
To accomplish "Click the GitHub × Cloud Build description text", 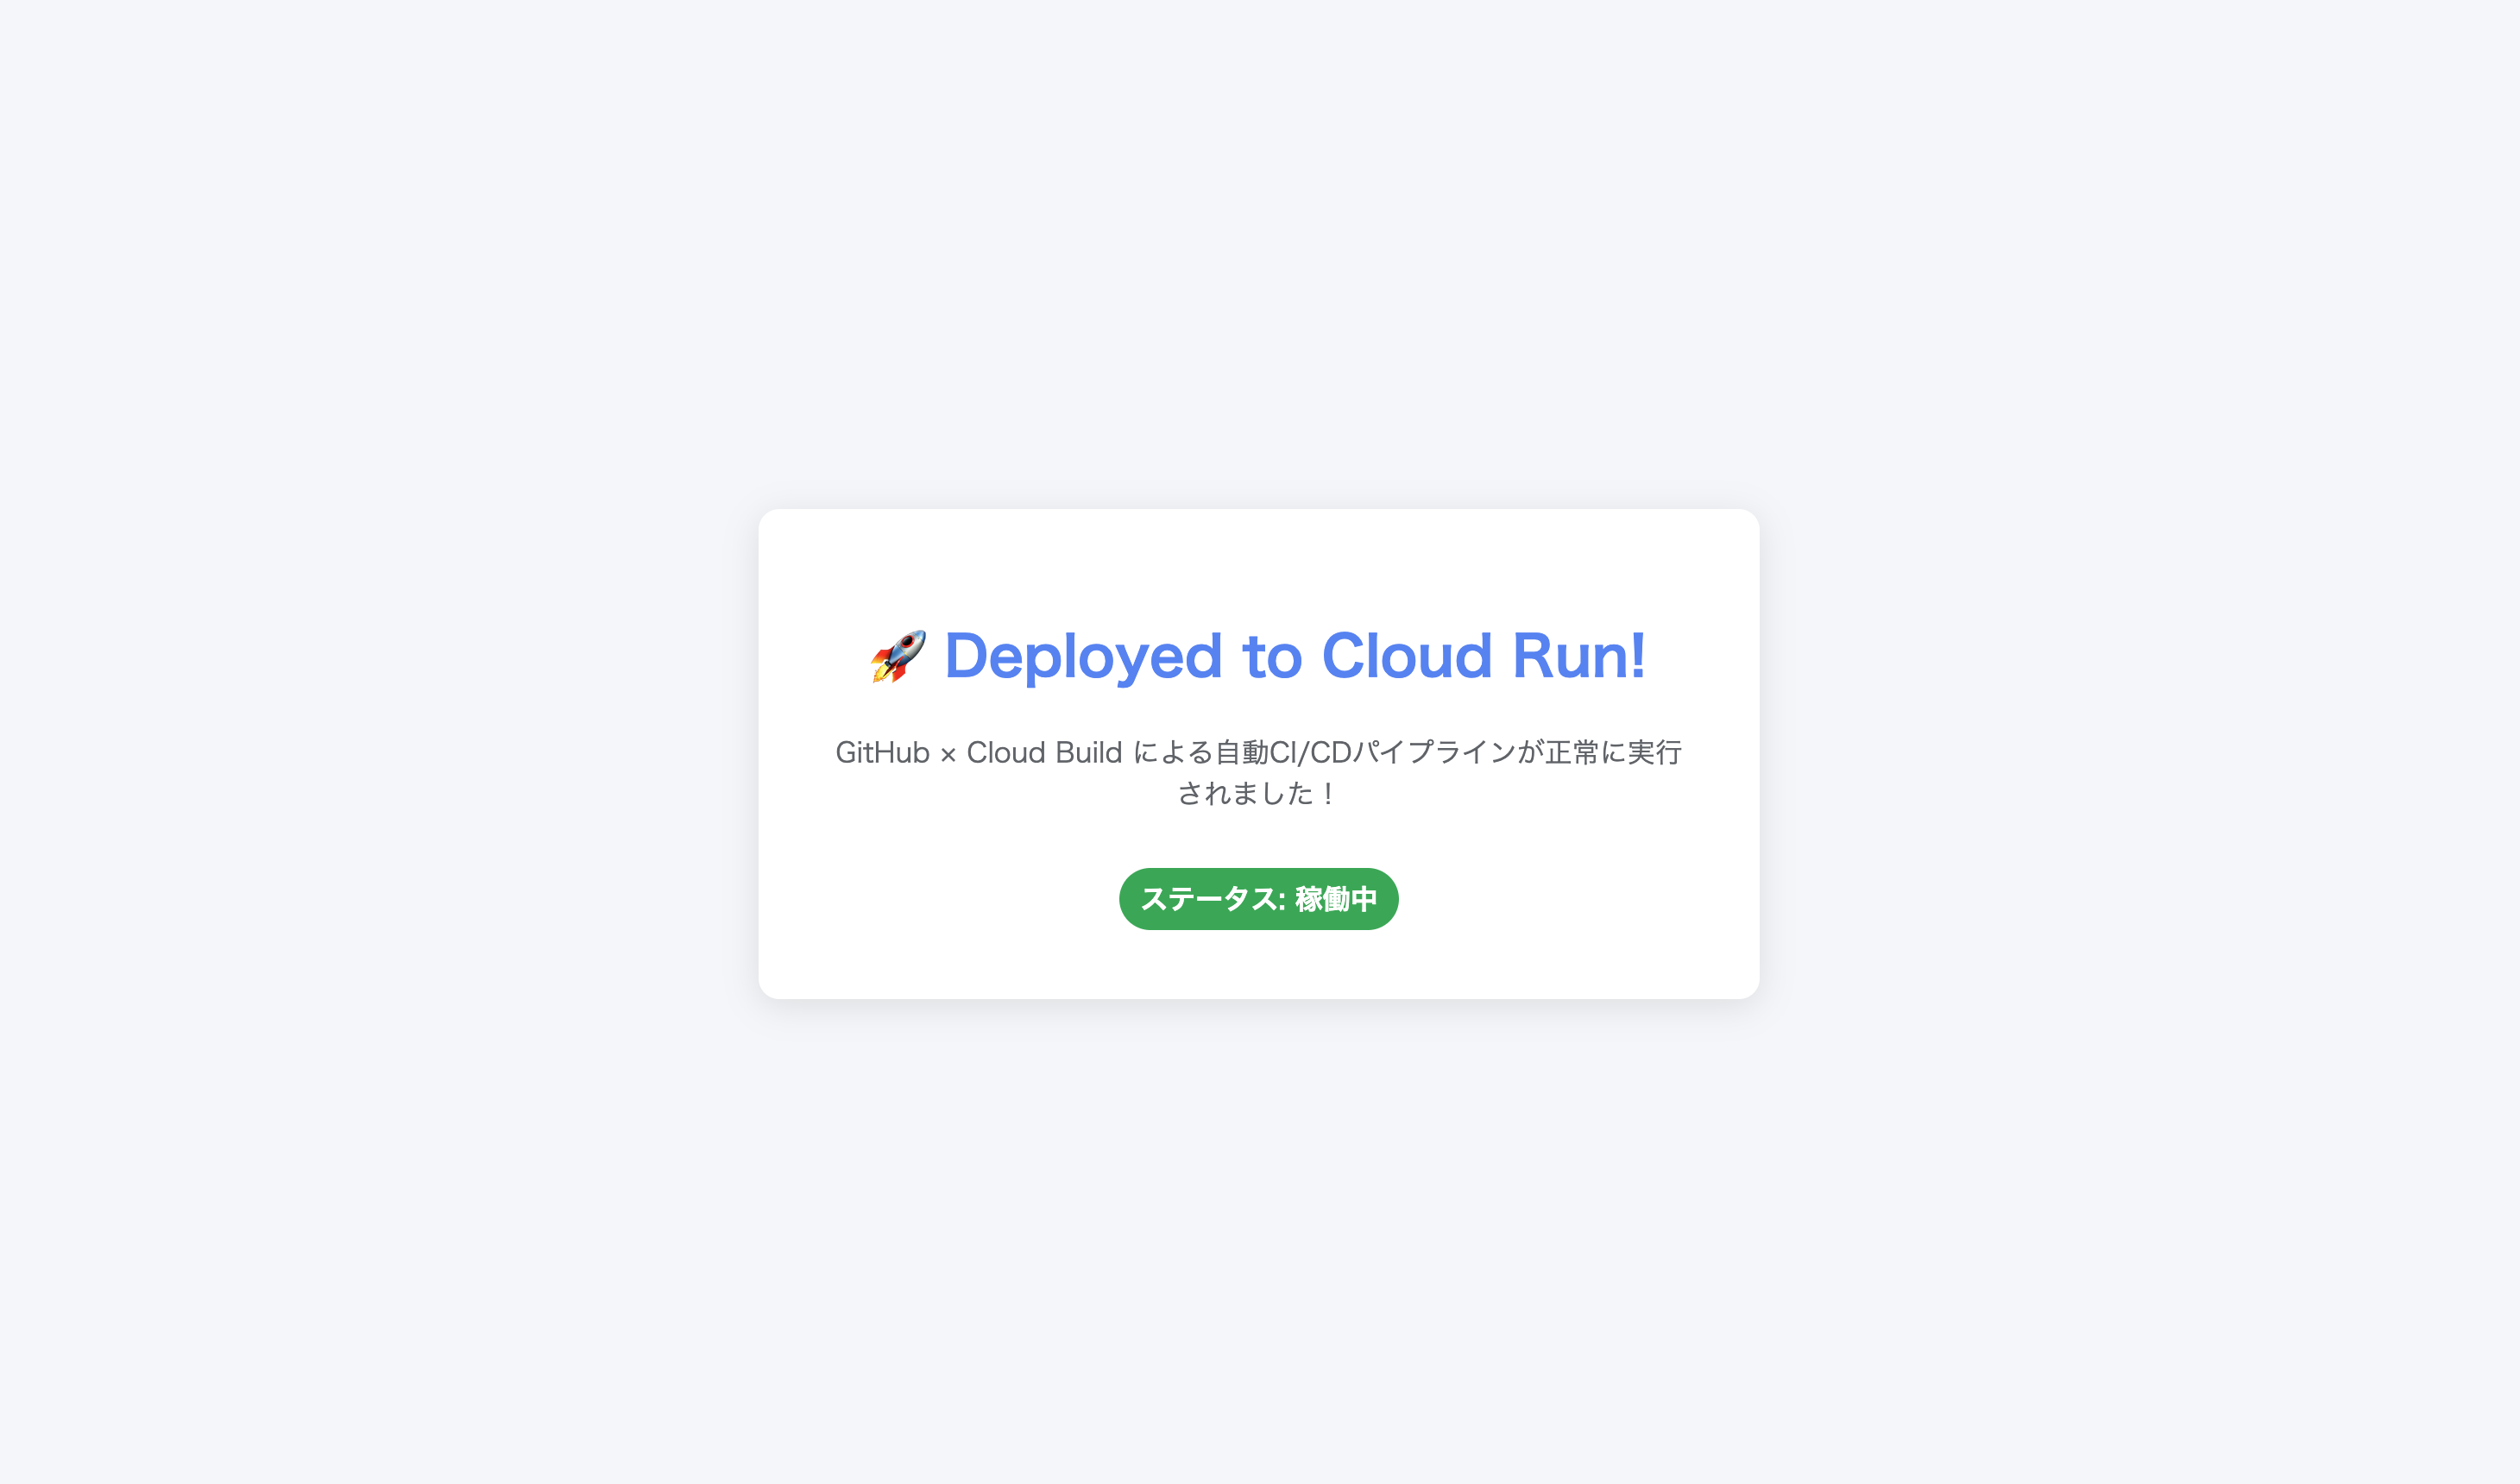I will (x=1258, y=772).
